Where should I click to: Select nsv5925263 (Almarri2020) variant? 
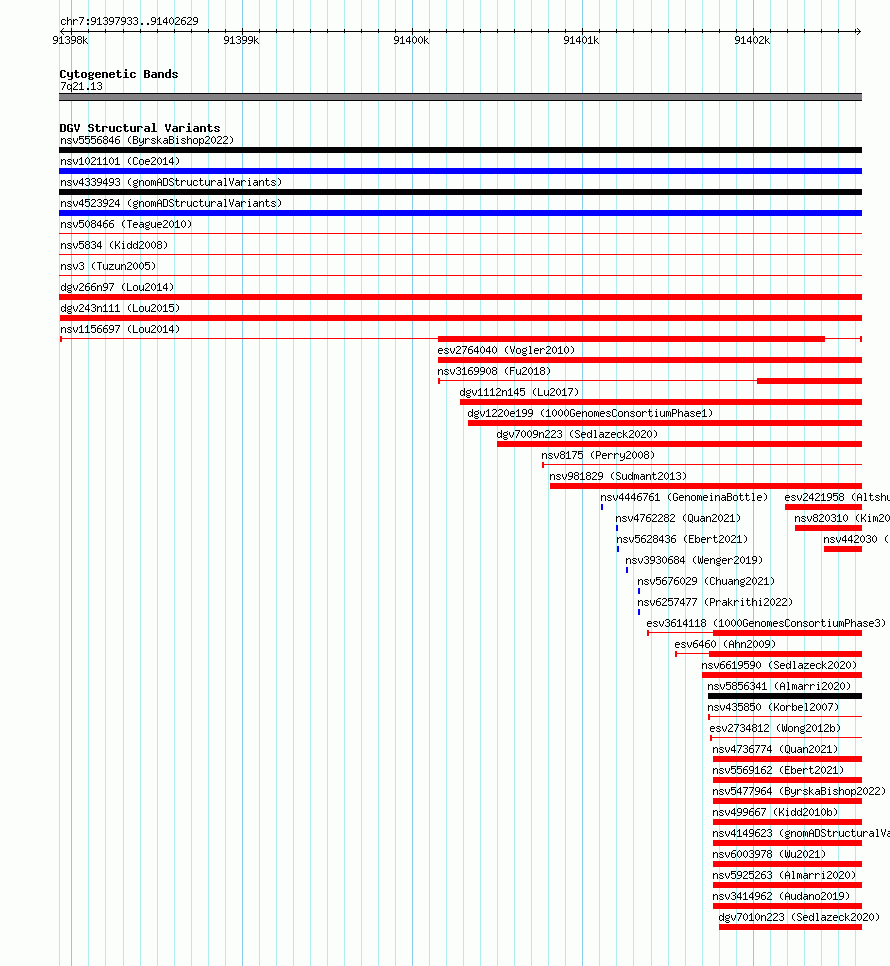pos(785,874)
